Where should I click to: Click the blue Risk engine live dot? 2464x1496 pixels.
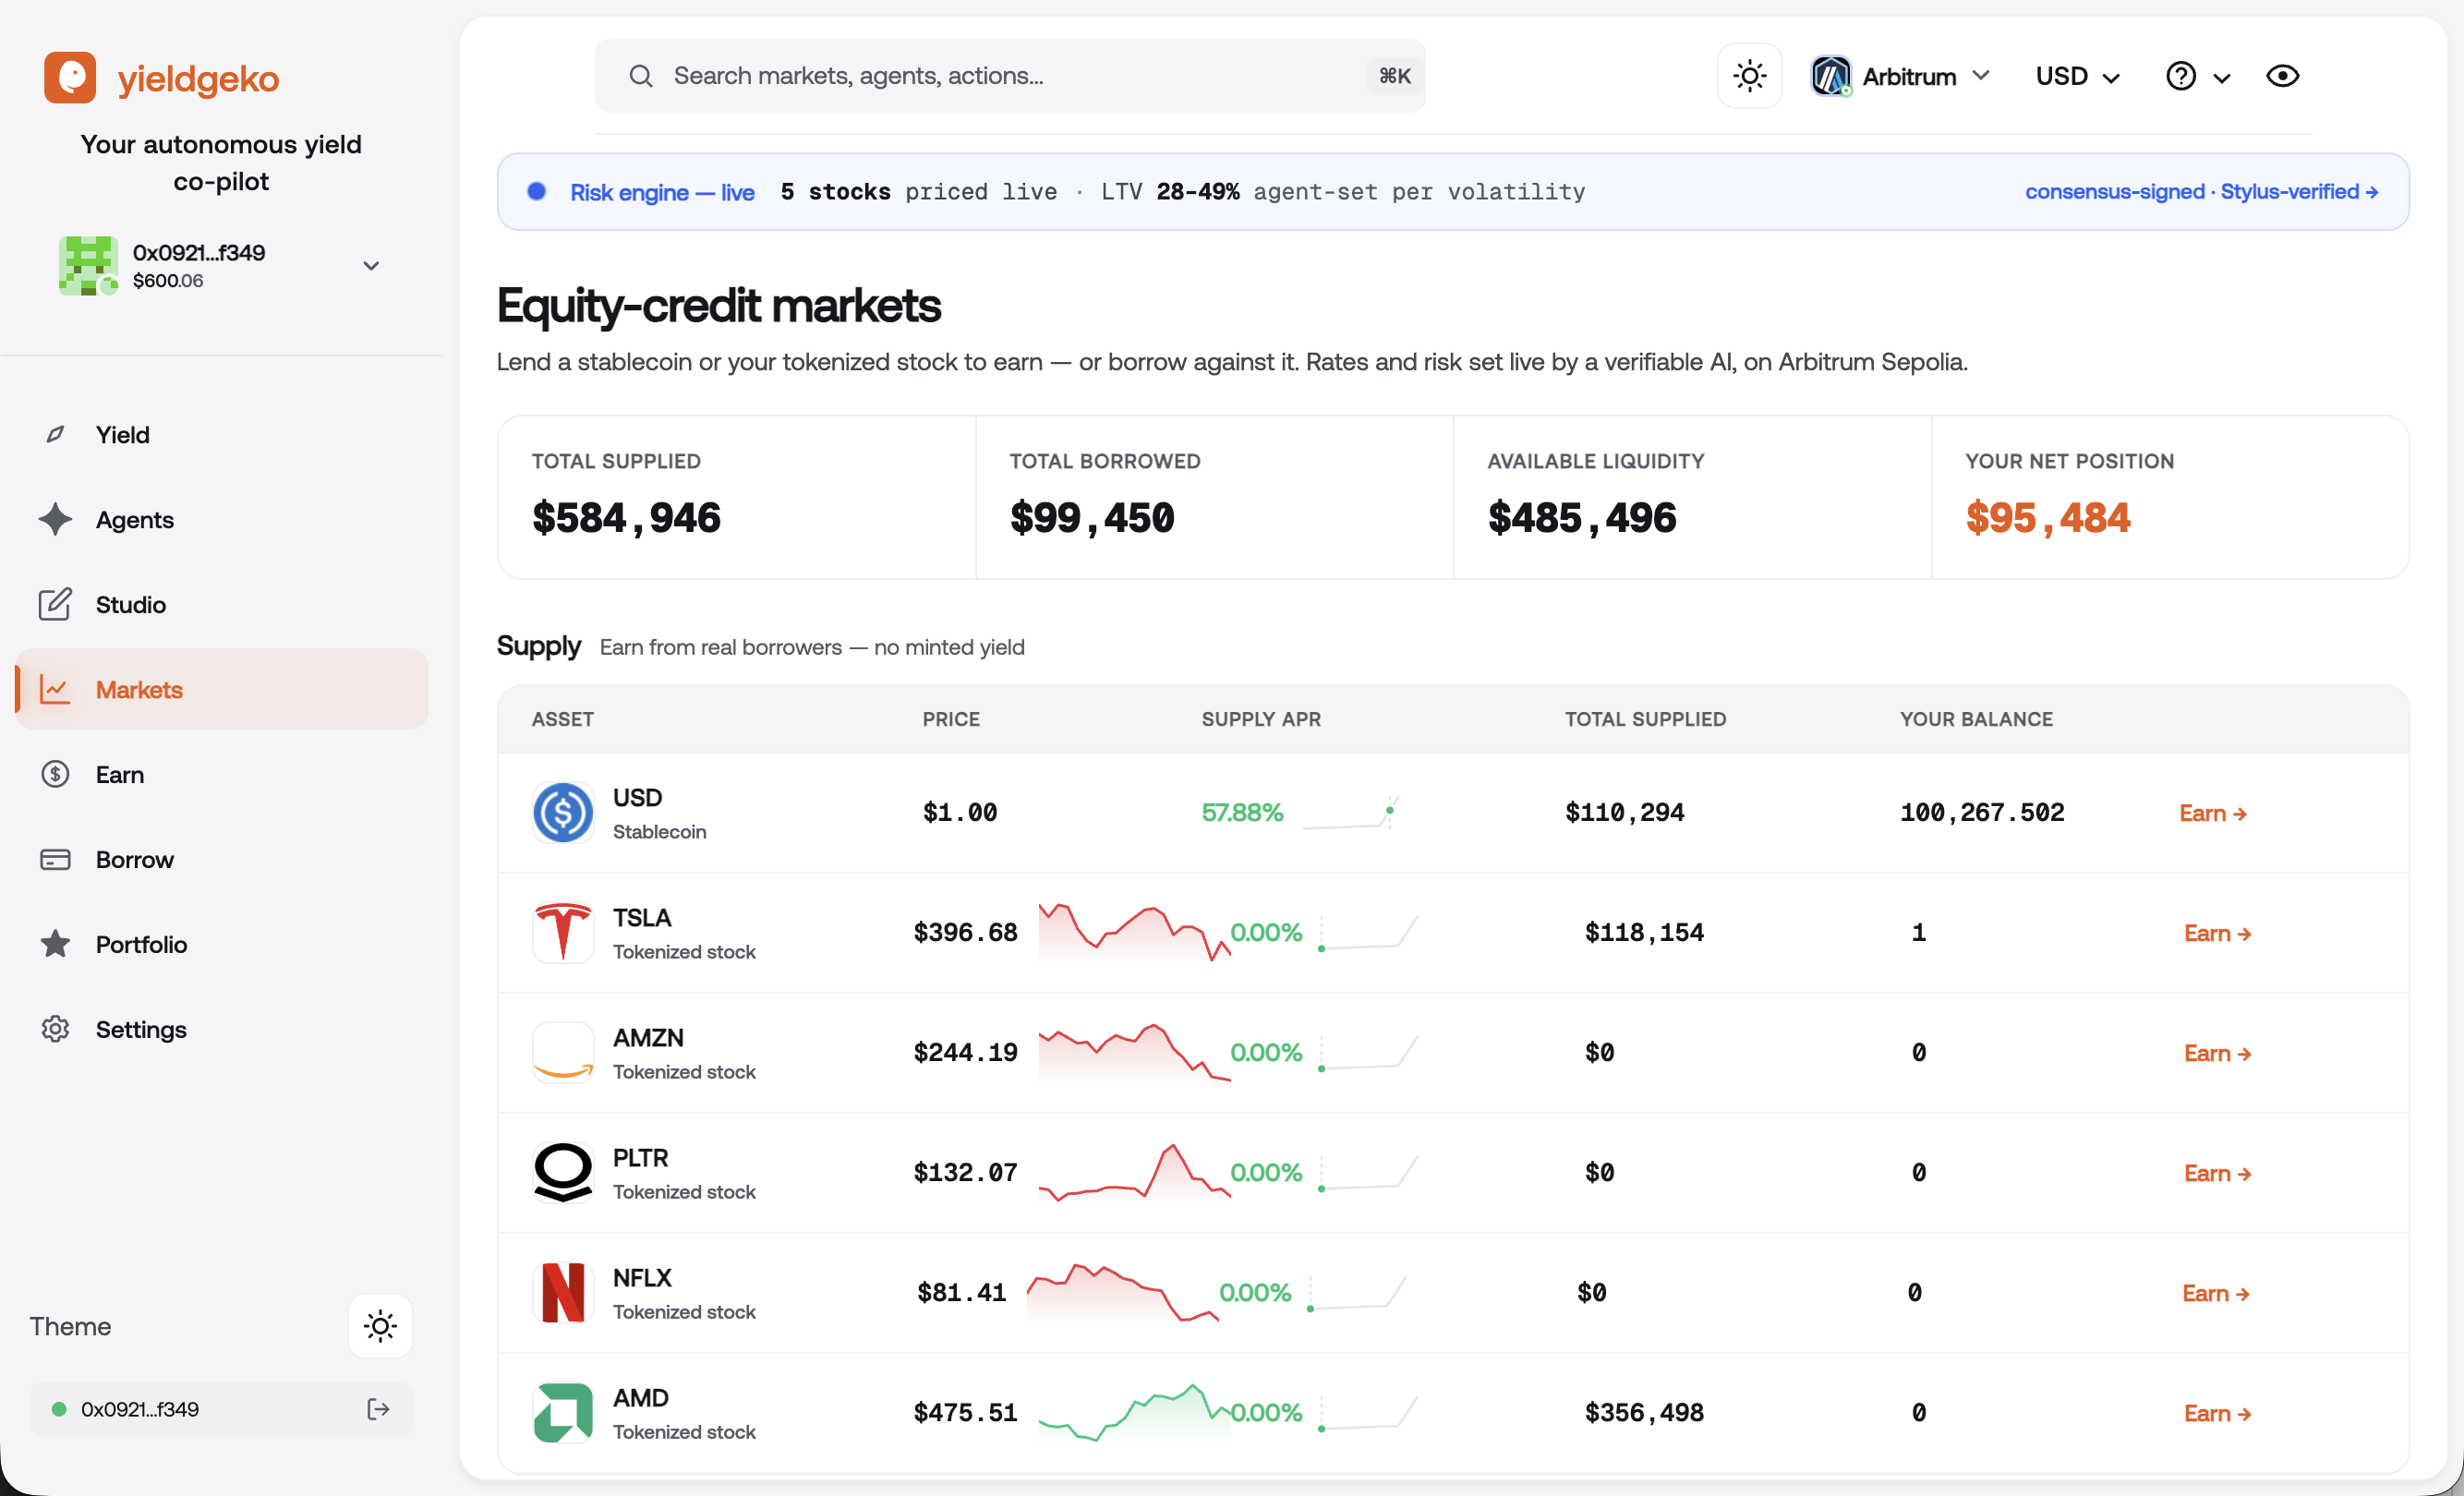pos(537,191)
